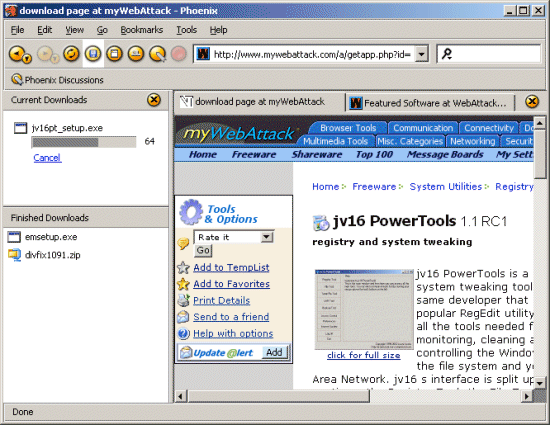Click the grey star TempList icon
Screen dimensions: 550x425
pos(183,268)
